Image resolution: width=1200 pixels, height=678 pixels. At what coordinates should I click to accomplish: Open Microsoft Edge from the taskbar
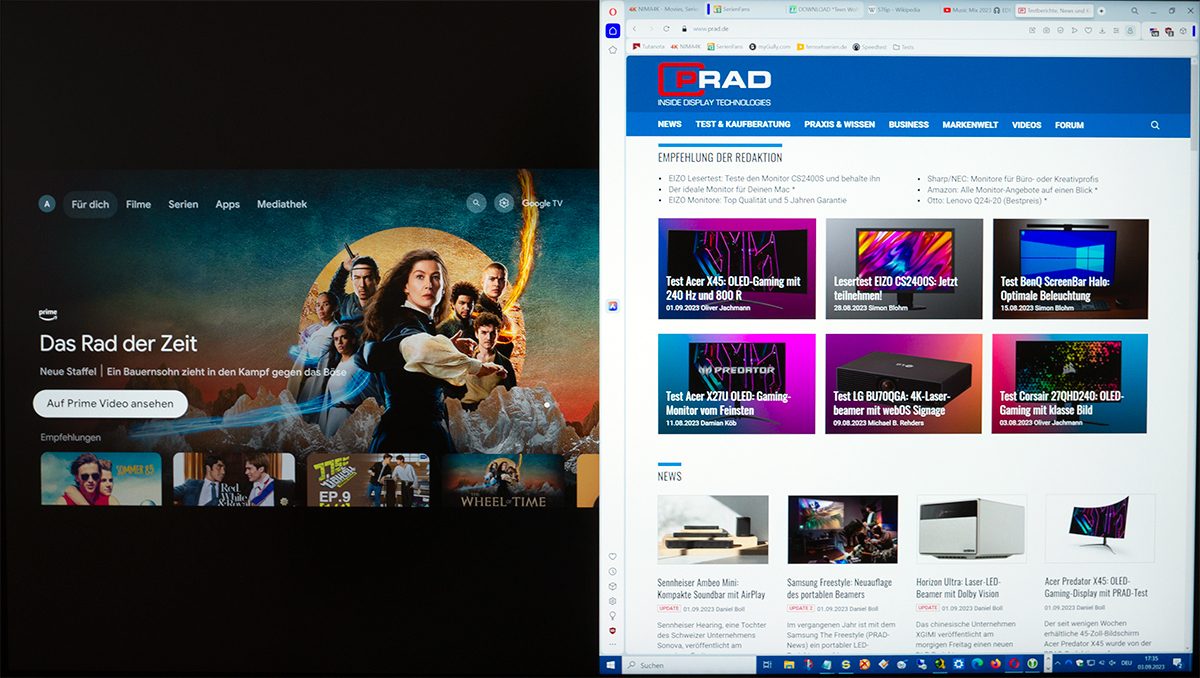point(977,664)
